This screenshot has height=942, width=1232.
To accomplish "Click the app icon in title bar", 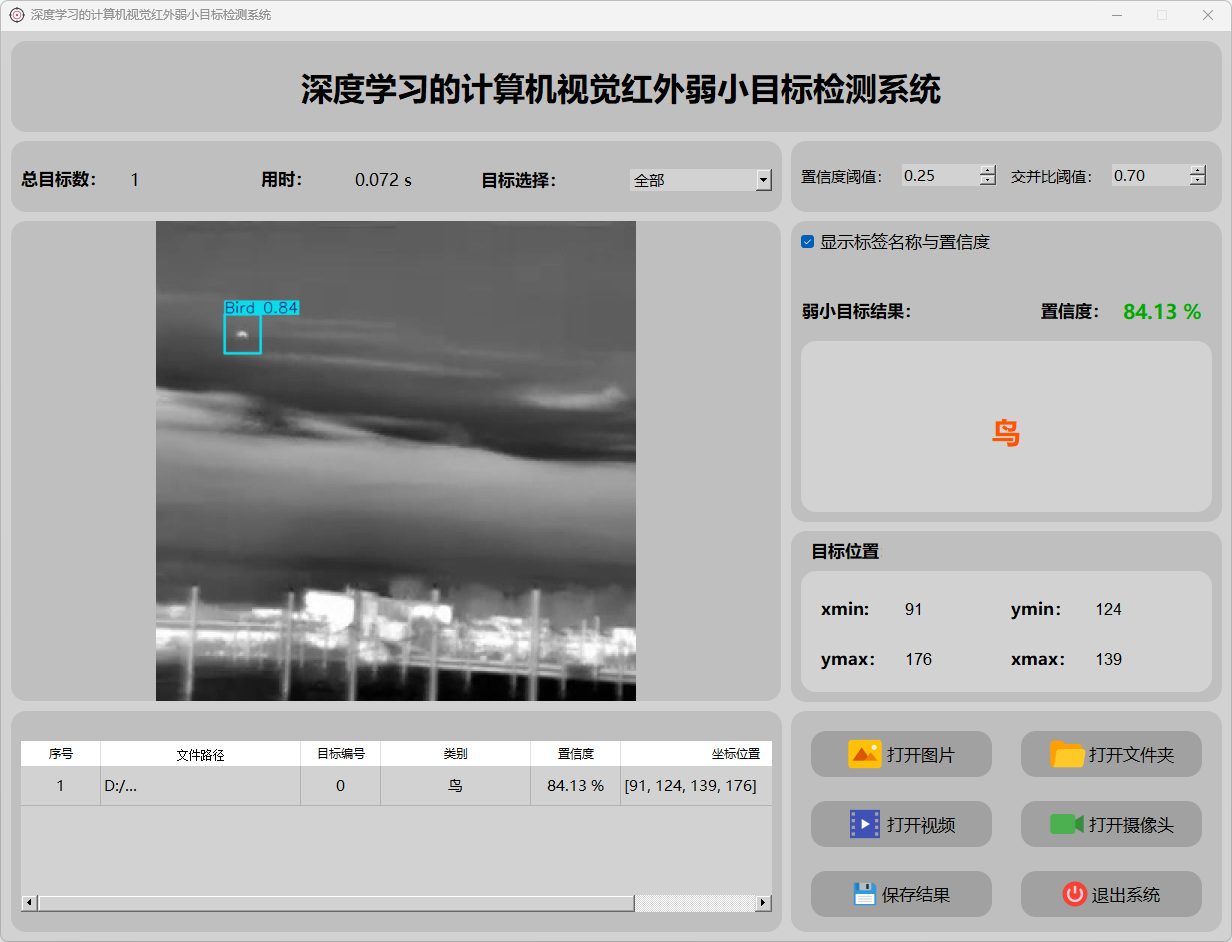I will point(16,15).
